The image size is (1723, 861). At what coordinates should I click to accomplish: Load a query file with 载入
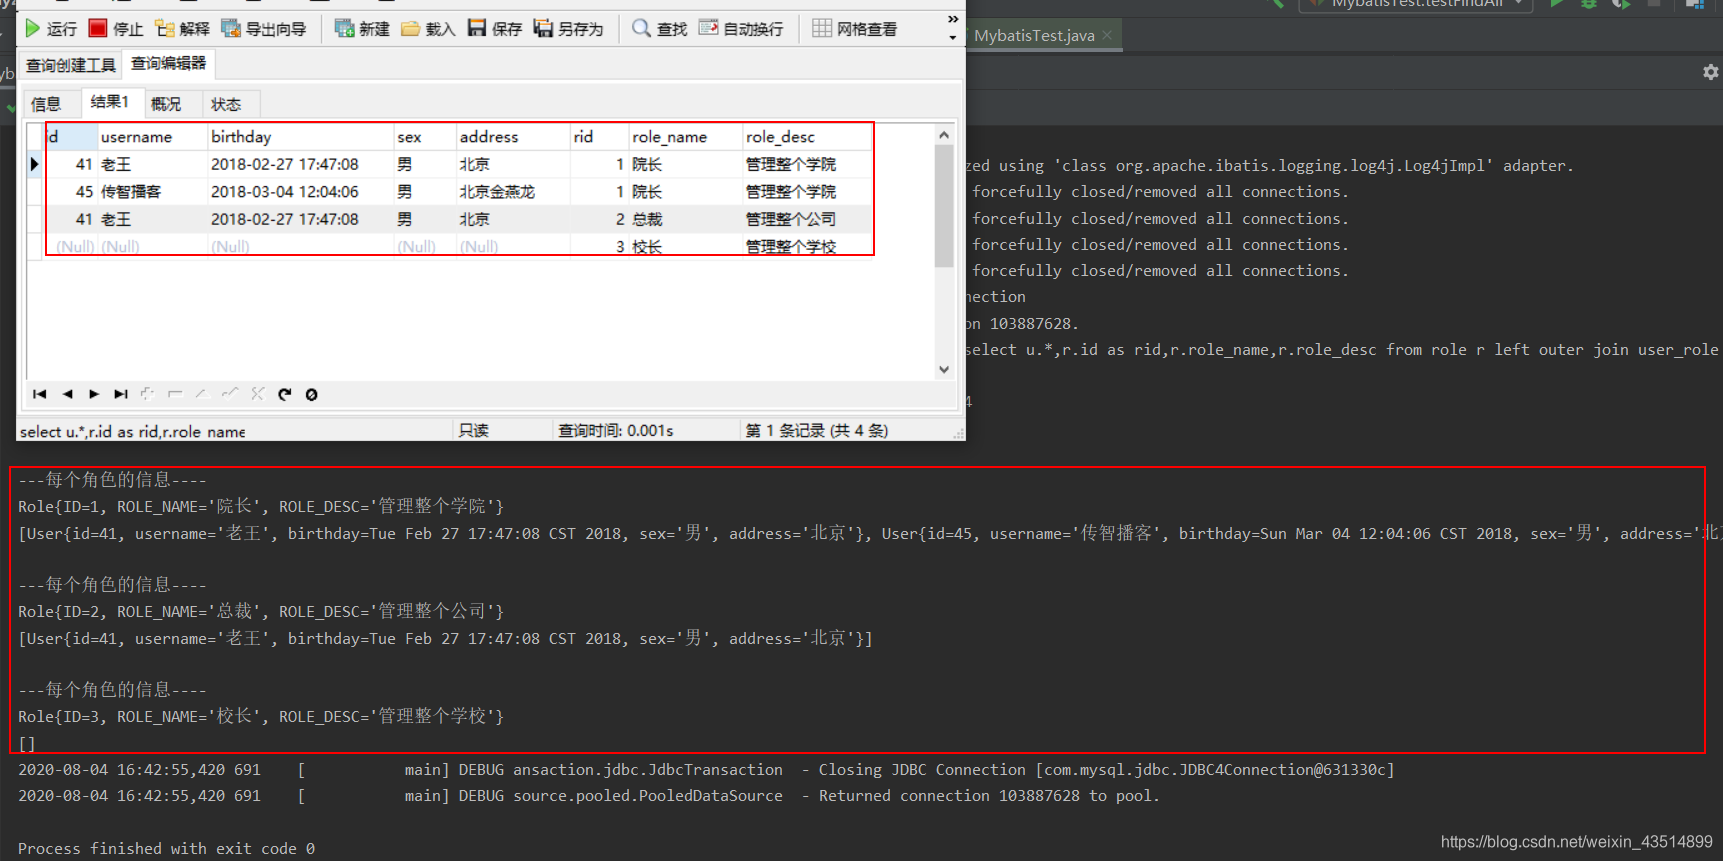428,29
